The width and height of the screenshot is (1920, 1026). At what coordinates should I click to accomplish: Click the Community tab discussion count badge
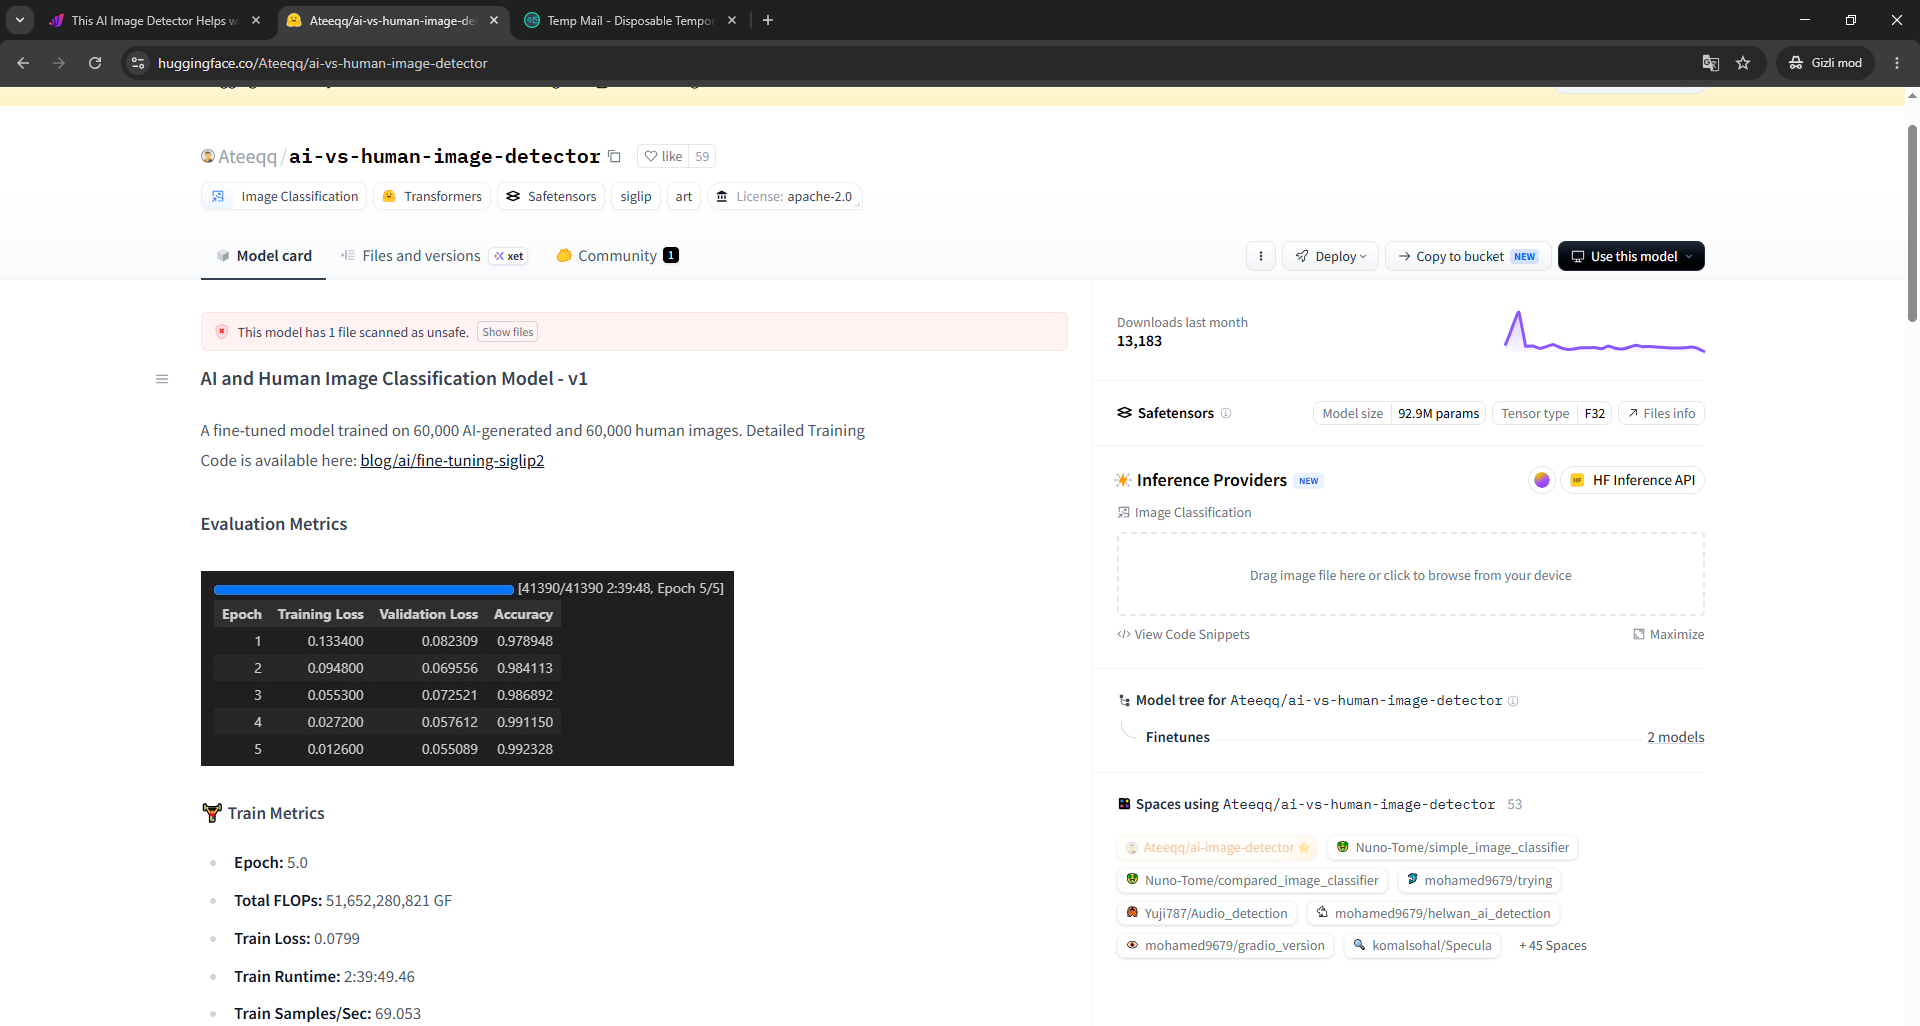point(671,255)
